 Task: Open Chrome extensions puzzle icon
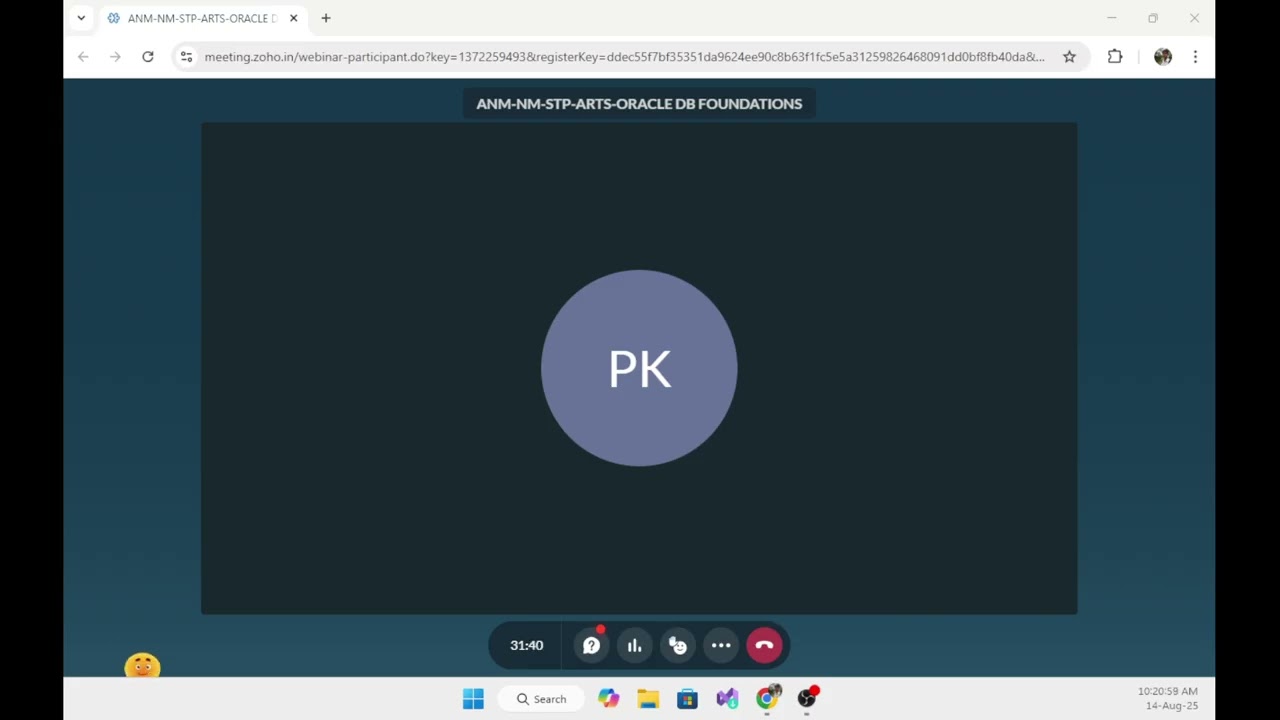tap(1115, 57)
